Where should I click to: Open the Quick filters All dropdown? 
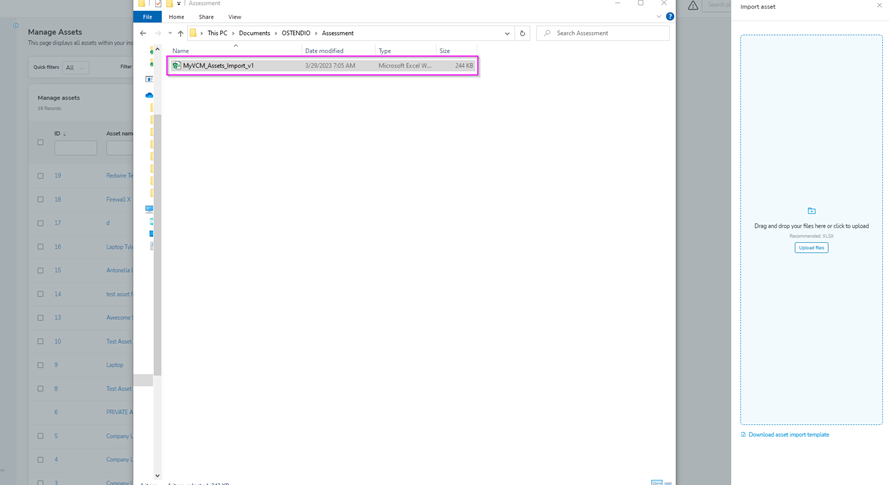tap(75, 68)
